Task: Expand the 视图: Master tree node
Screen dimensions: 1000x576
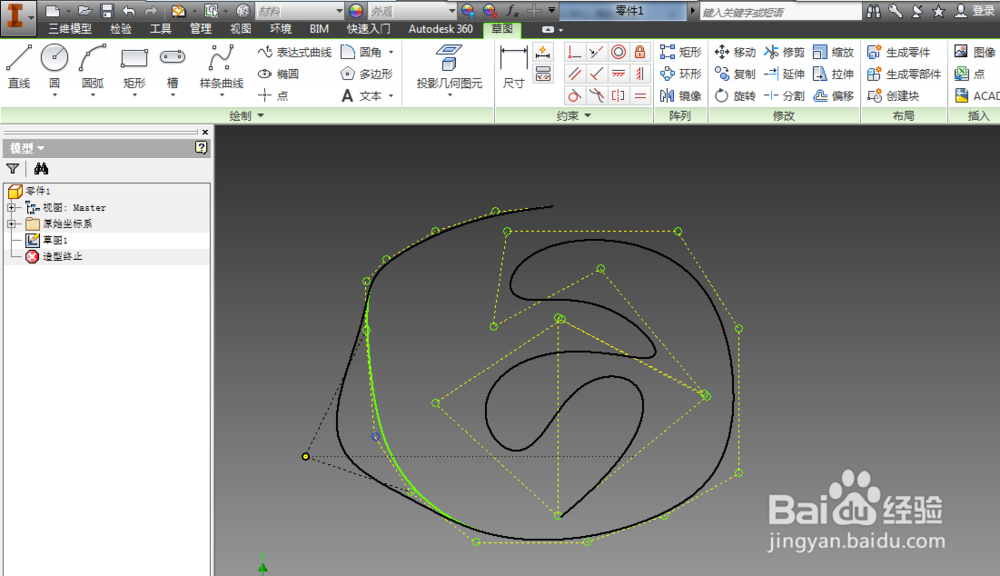Action: 11,208
